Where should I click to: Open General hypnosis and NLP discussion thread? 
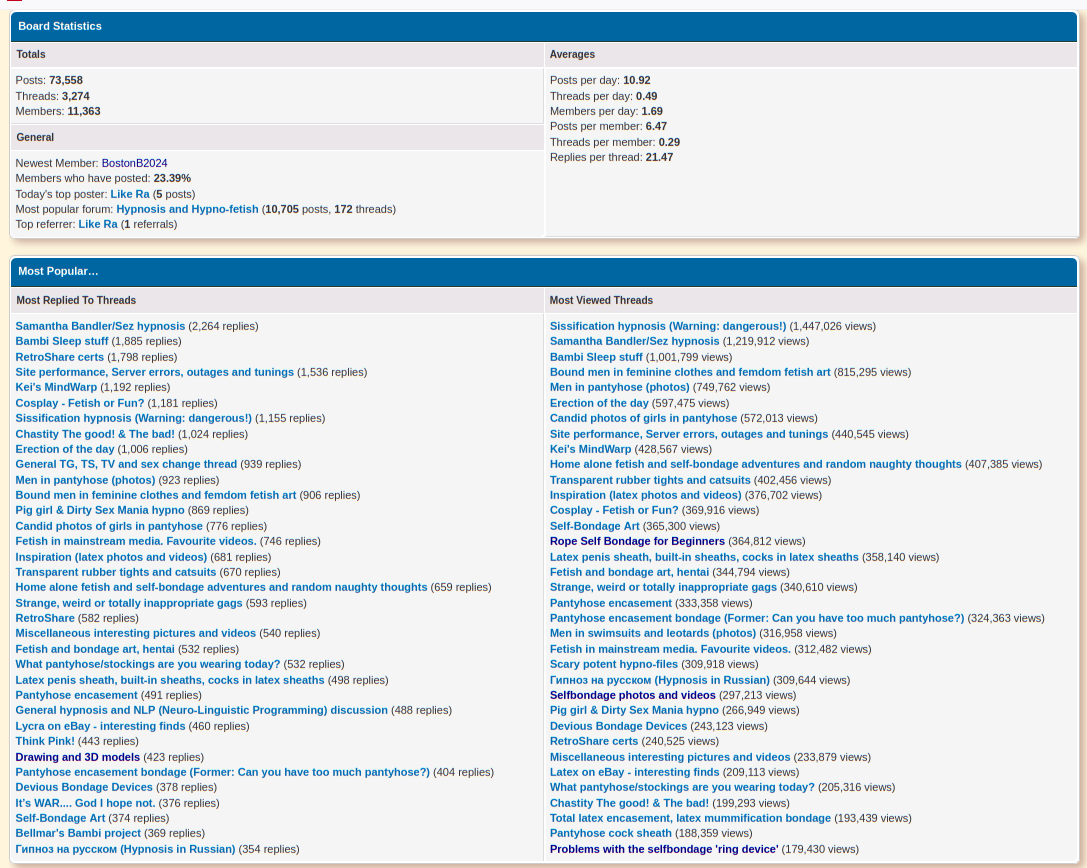pos(201,710)
